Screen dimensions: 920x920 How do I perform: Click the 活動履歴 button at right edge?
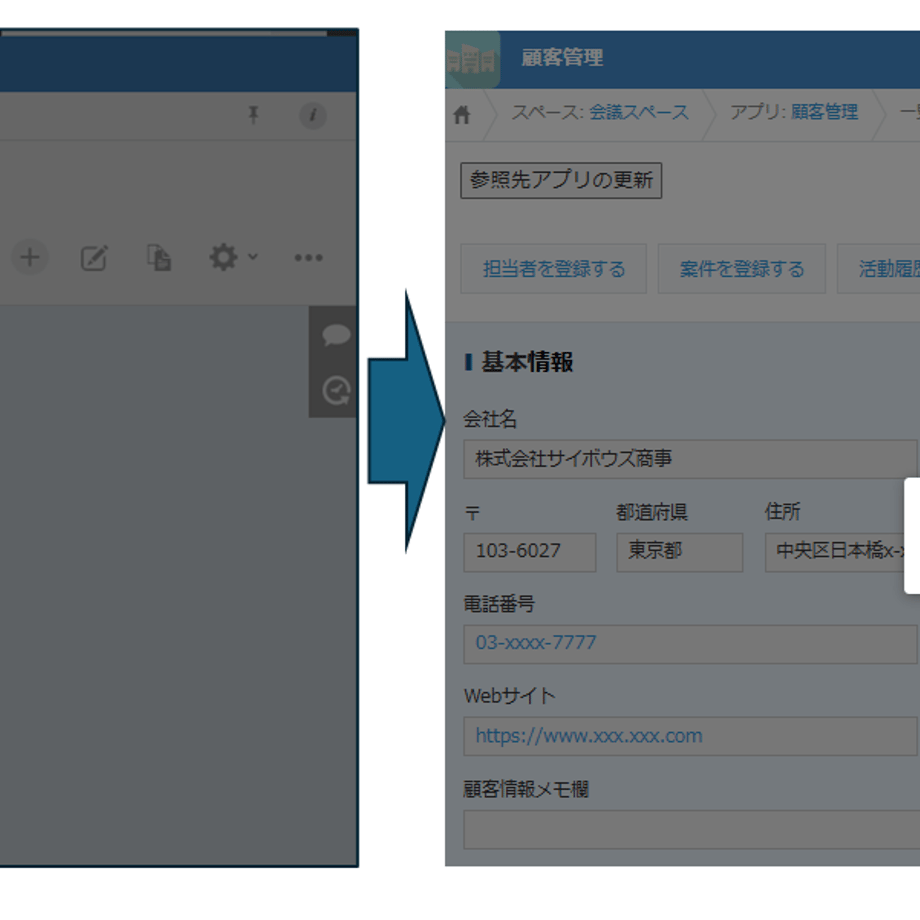pyautogui.click(x=878, y=269)
